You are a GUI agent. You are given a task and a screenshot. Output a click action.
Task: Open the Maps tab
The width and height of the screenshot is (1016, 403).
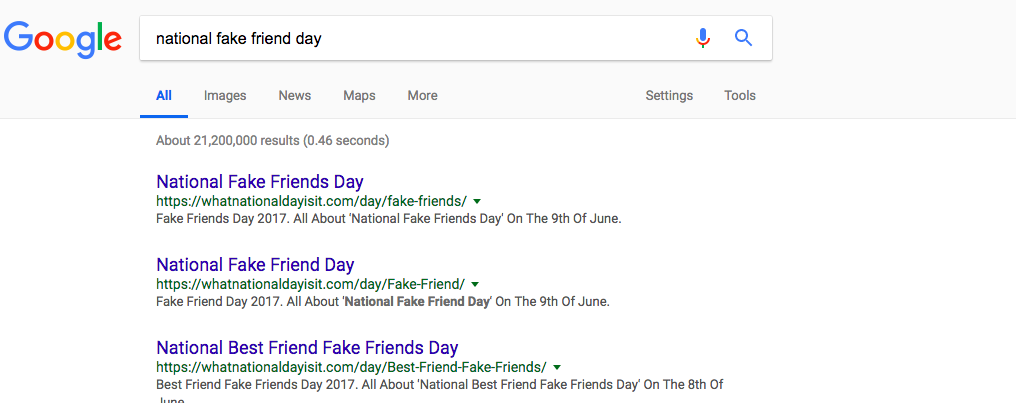tap(359, 95)
